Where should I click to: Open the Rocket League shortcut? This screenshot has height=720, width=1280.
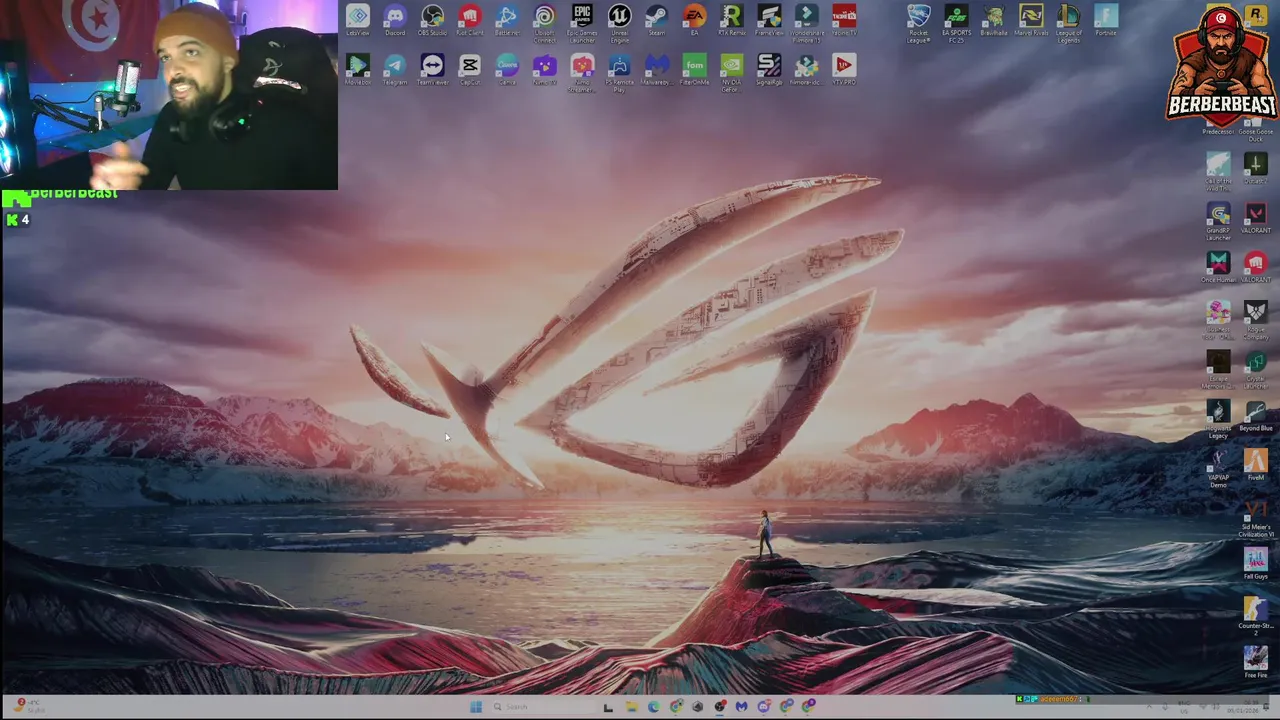tap(918, 22)
